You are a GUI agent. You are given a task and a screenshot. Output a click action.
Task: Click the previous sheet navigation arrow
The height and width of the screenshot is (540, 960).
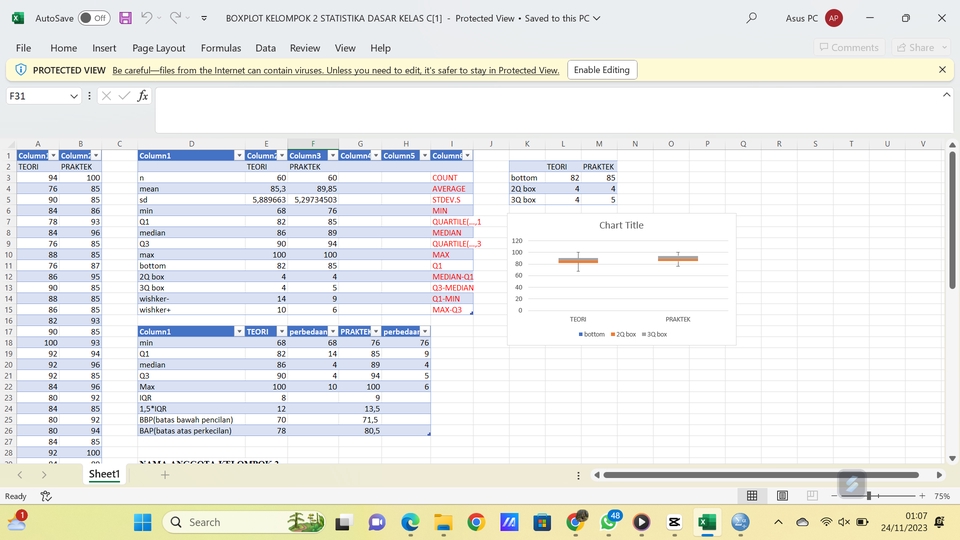coord(20,474)
